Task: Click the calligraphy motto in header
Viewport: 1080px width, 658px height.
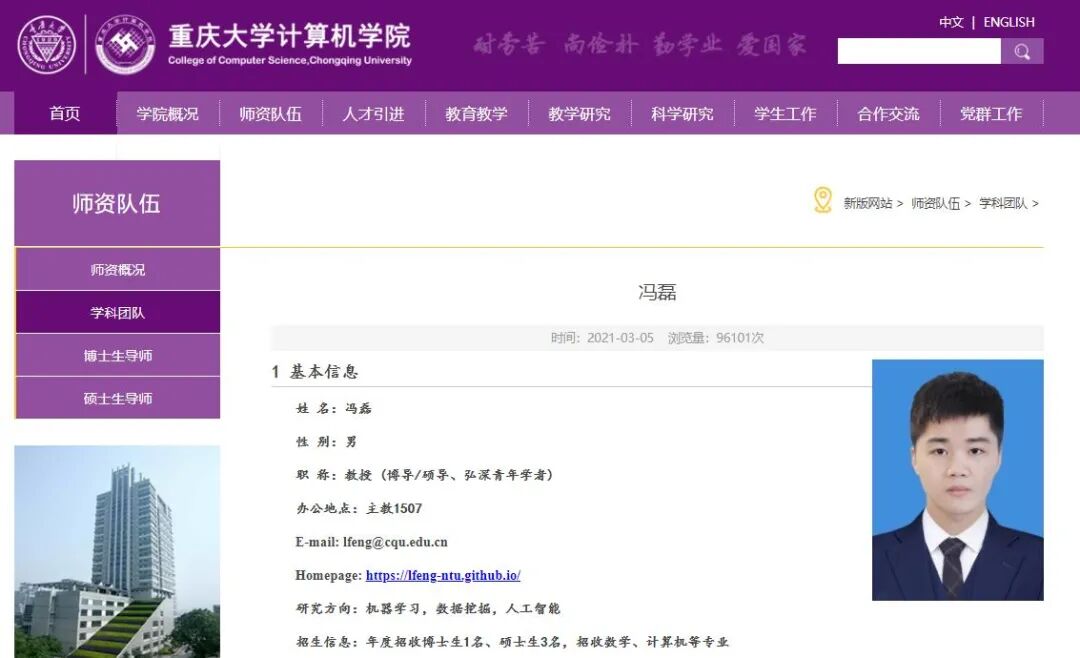Action: click(639, 44)
